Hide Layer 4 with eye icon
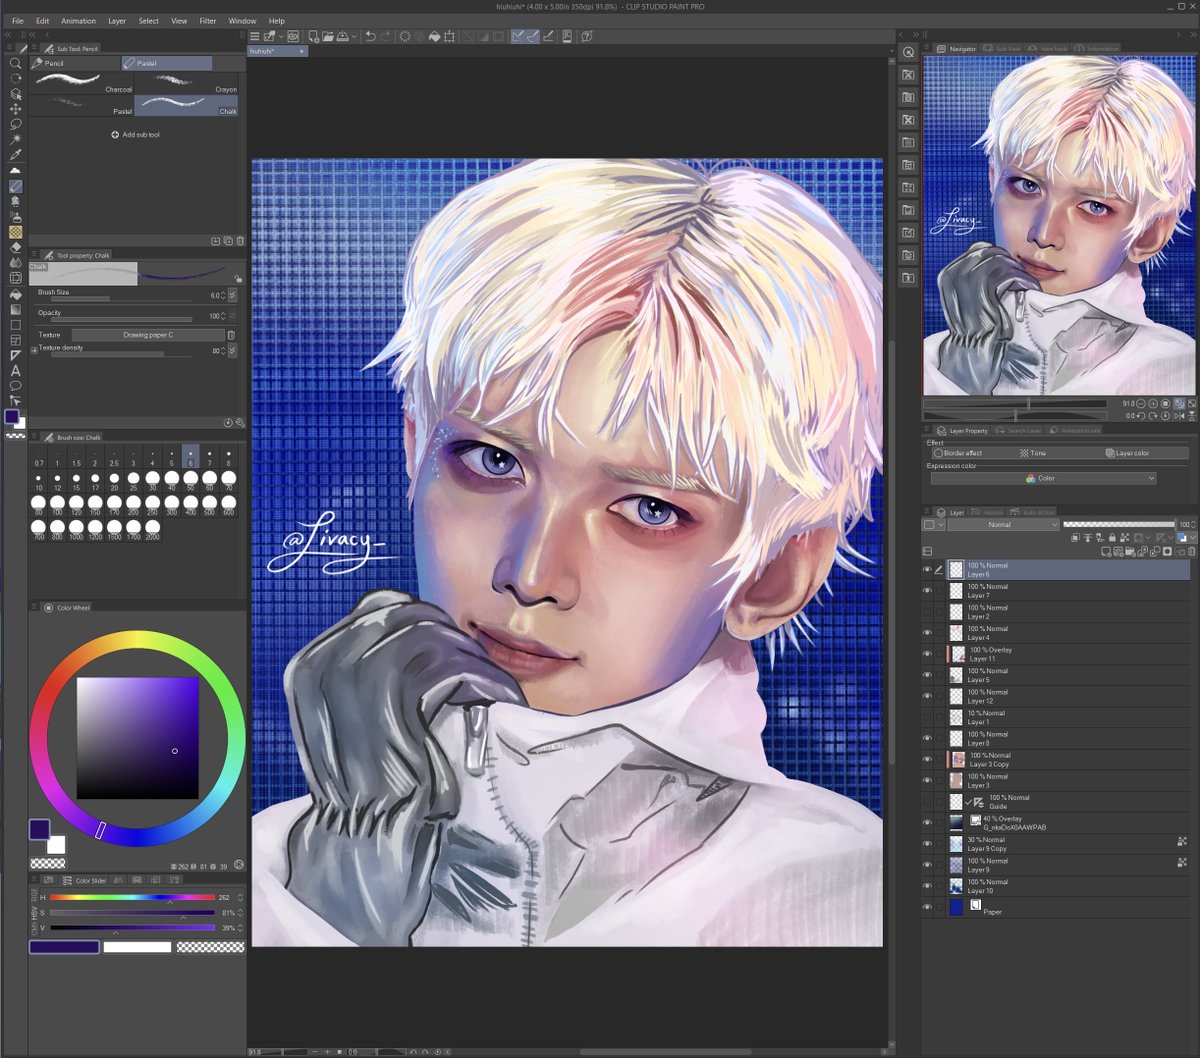Image resolution: width=1200 pixels, height=1058 pixels. (927, 633)
